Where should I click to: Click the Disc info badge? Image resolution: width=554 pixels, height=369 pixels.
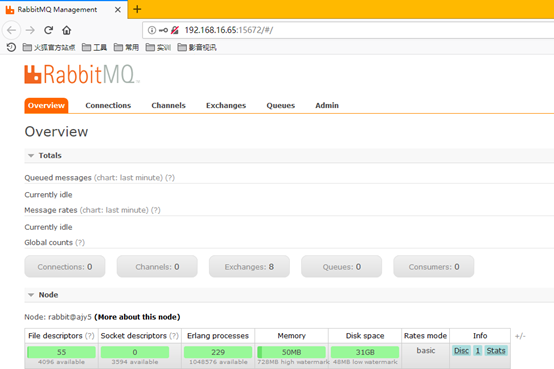pos(461,351)
